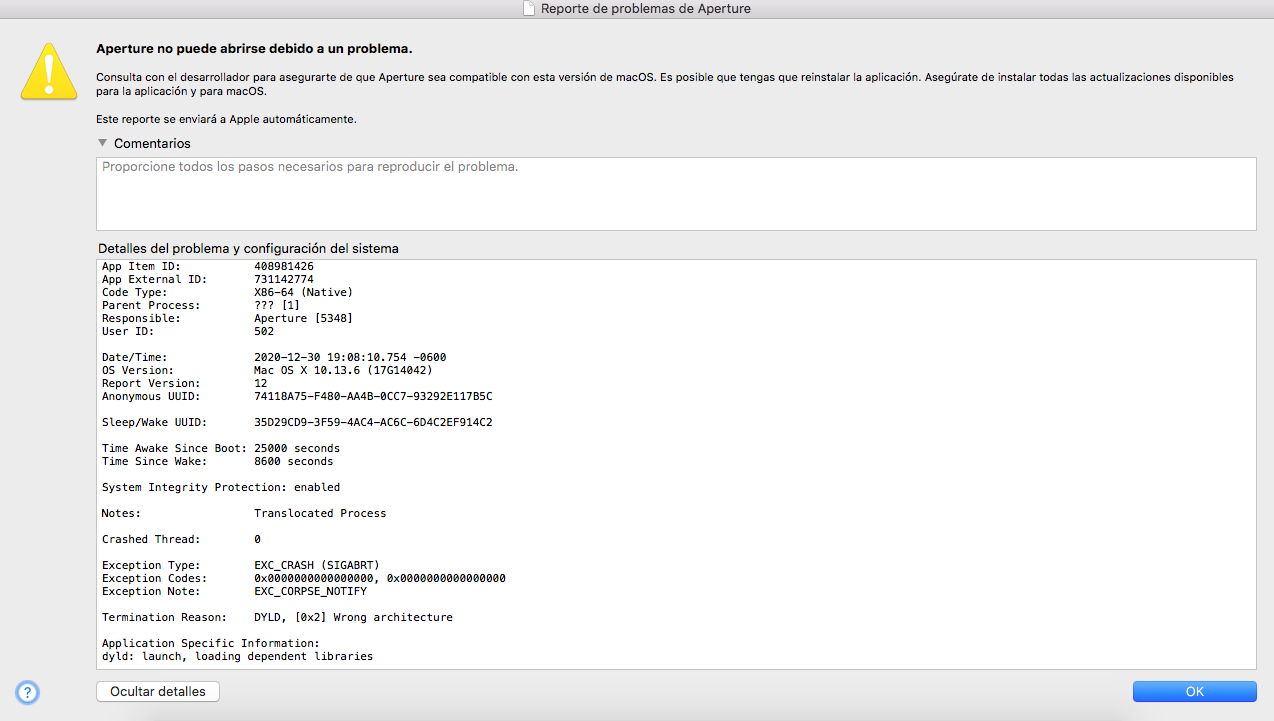Click the Anonymous UUID value starting 7411BA75
This screenshot has width=1274, height=721.
click(x=373, y=397)
